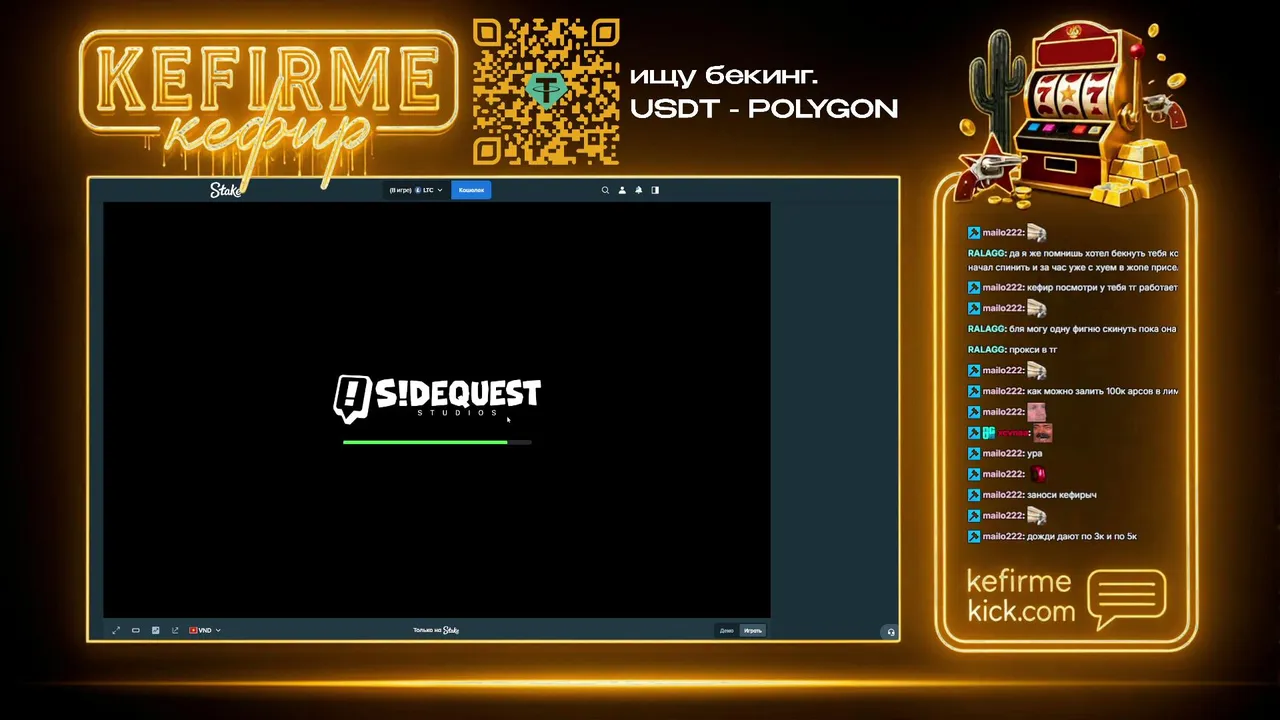Open the search magnifier icon
Screen dimensions: 1280x720
(x=605, y=190)
